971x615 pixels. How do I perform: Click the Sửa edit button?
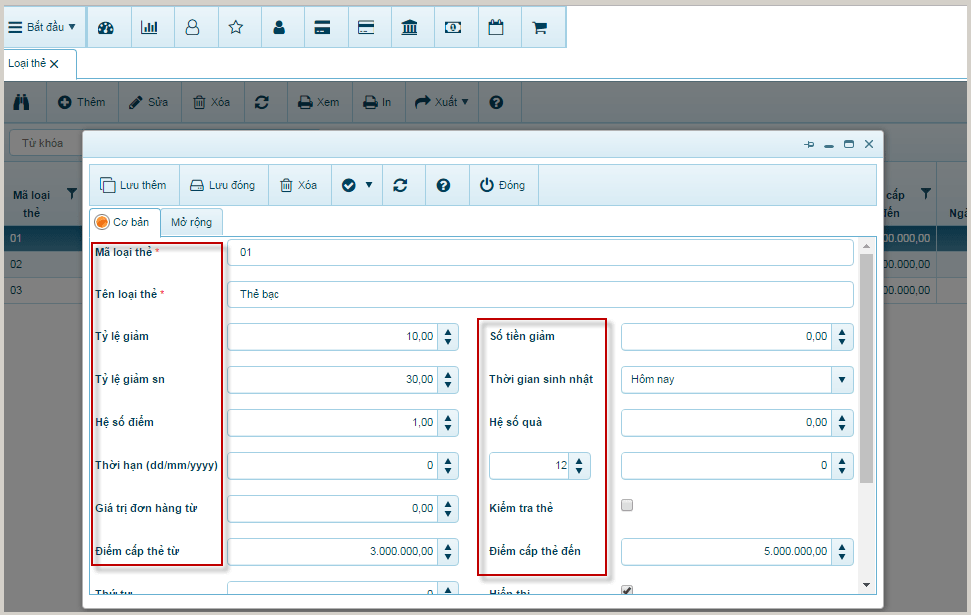coord(149,102)
